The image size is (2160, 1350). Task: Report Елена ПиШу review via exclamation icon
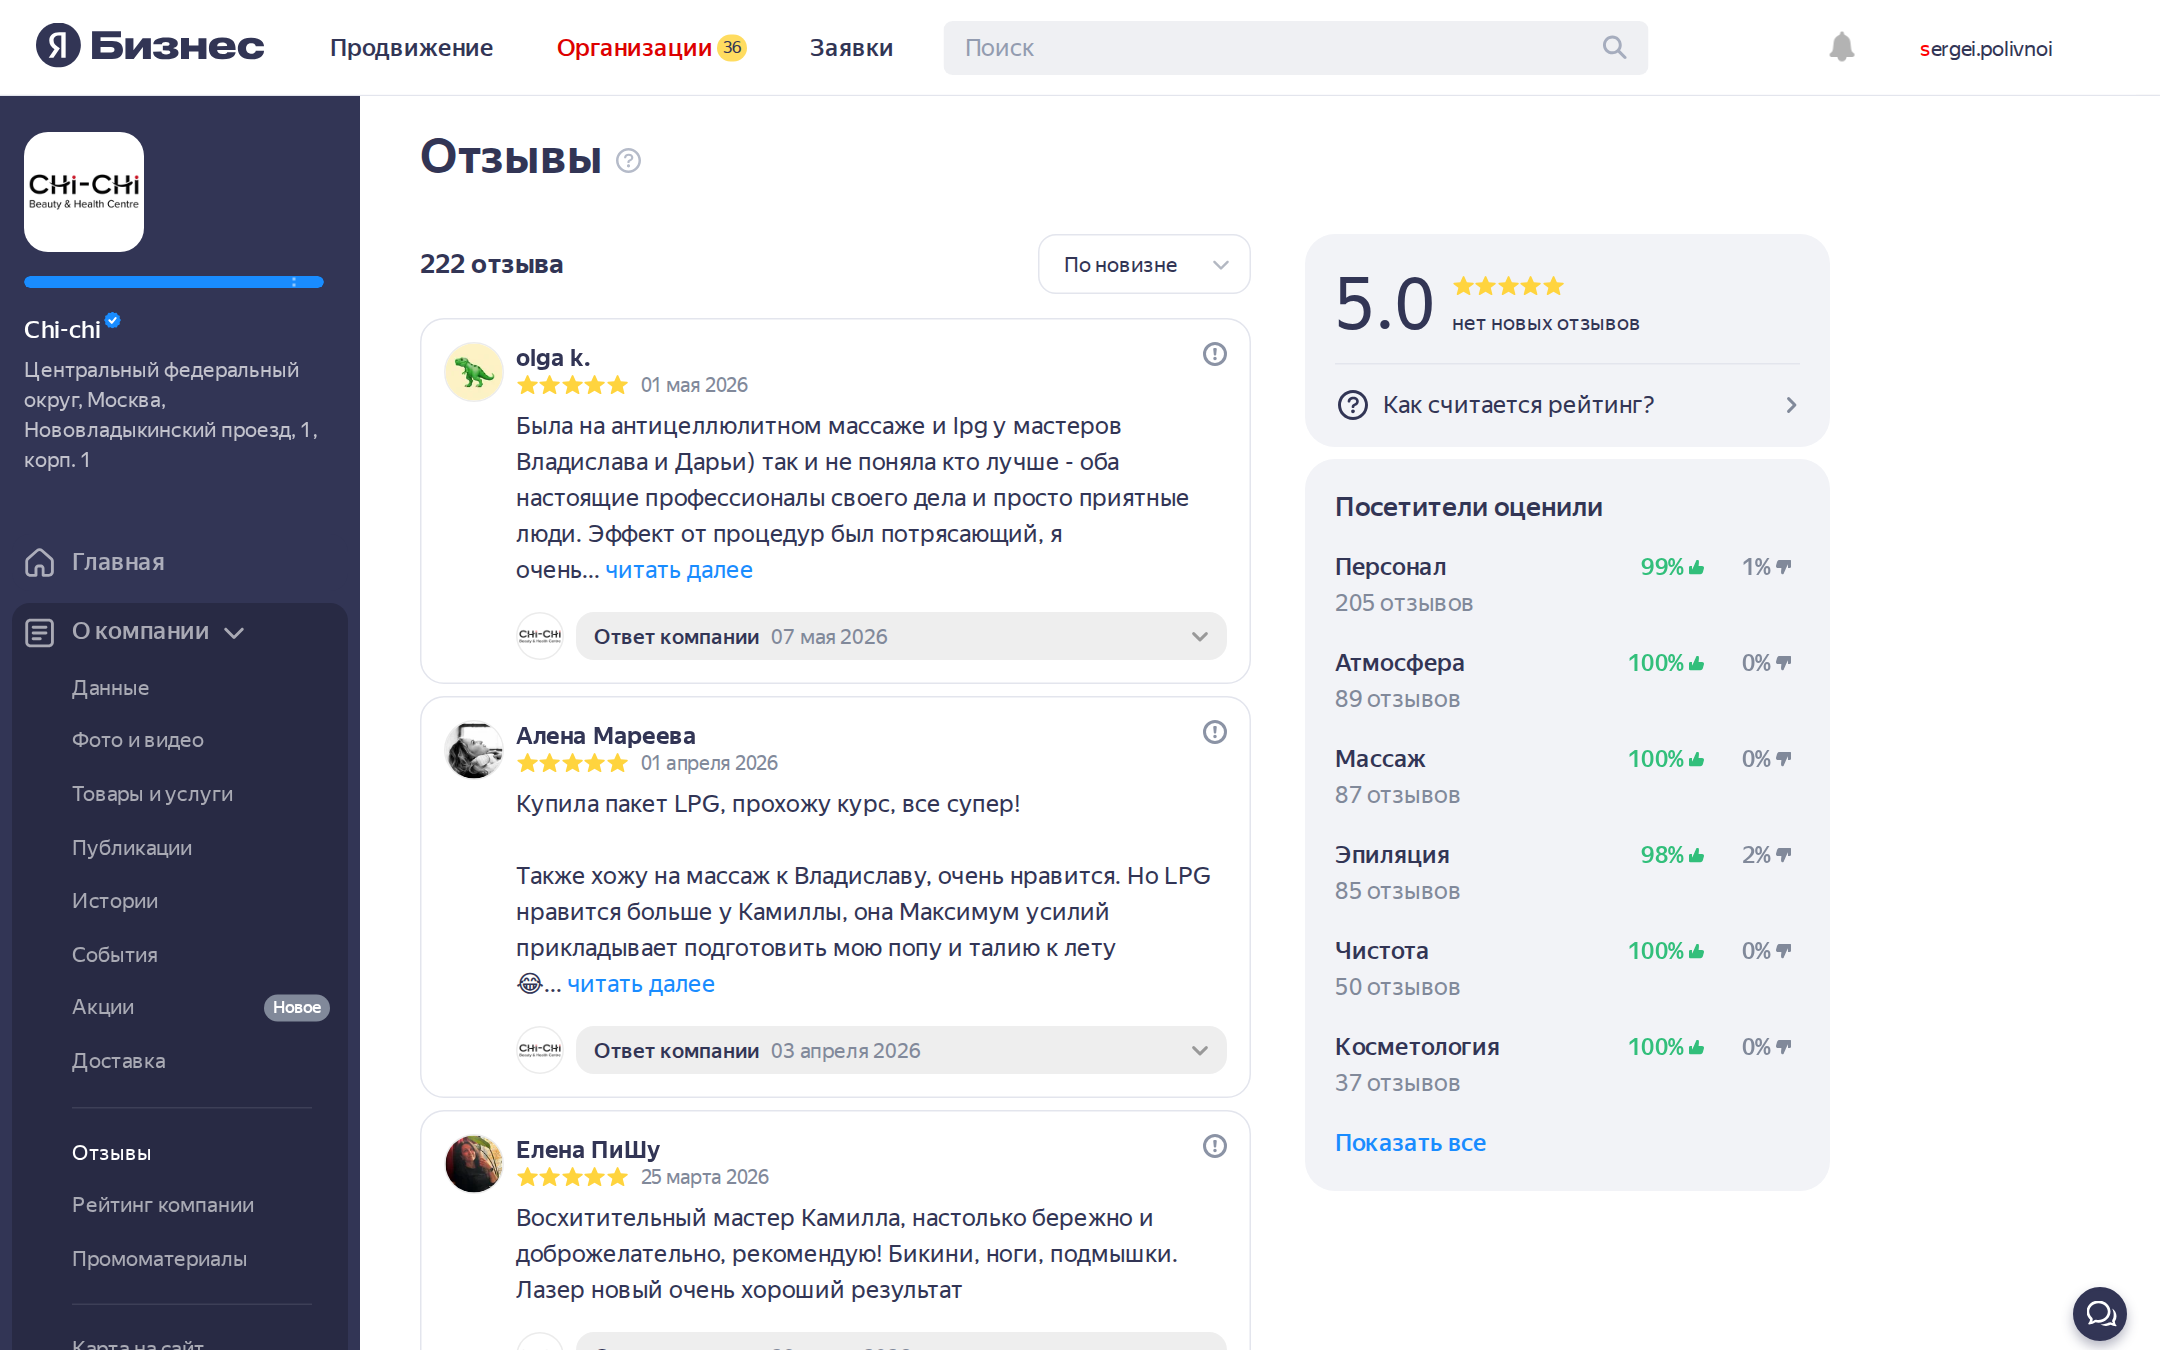point(1214,1146)
